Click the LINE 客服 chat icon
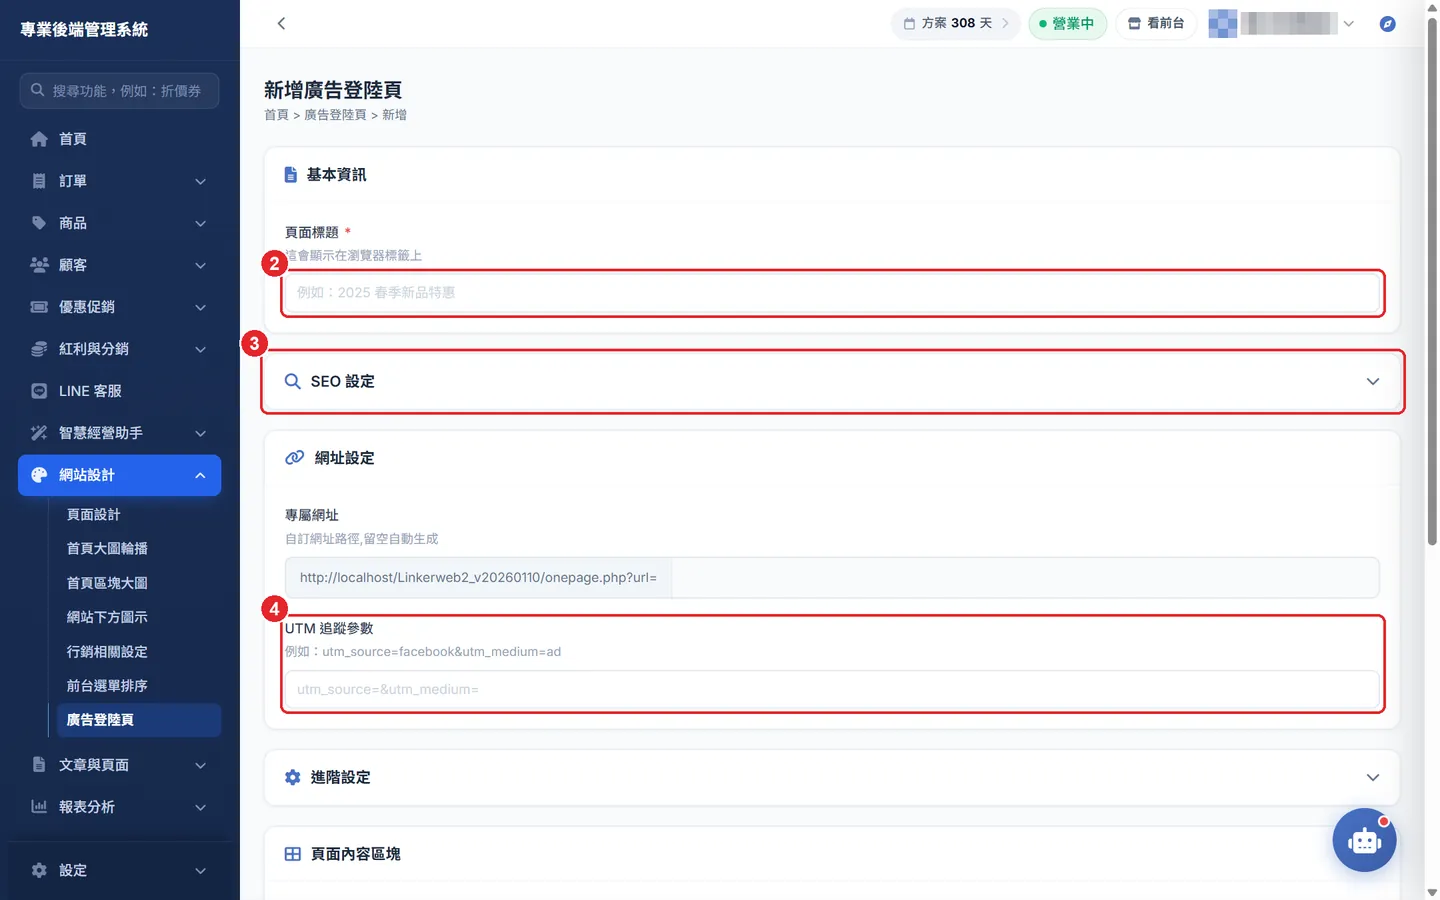 coord(39,391)
